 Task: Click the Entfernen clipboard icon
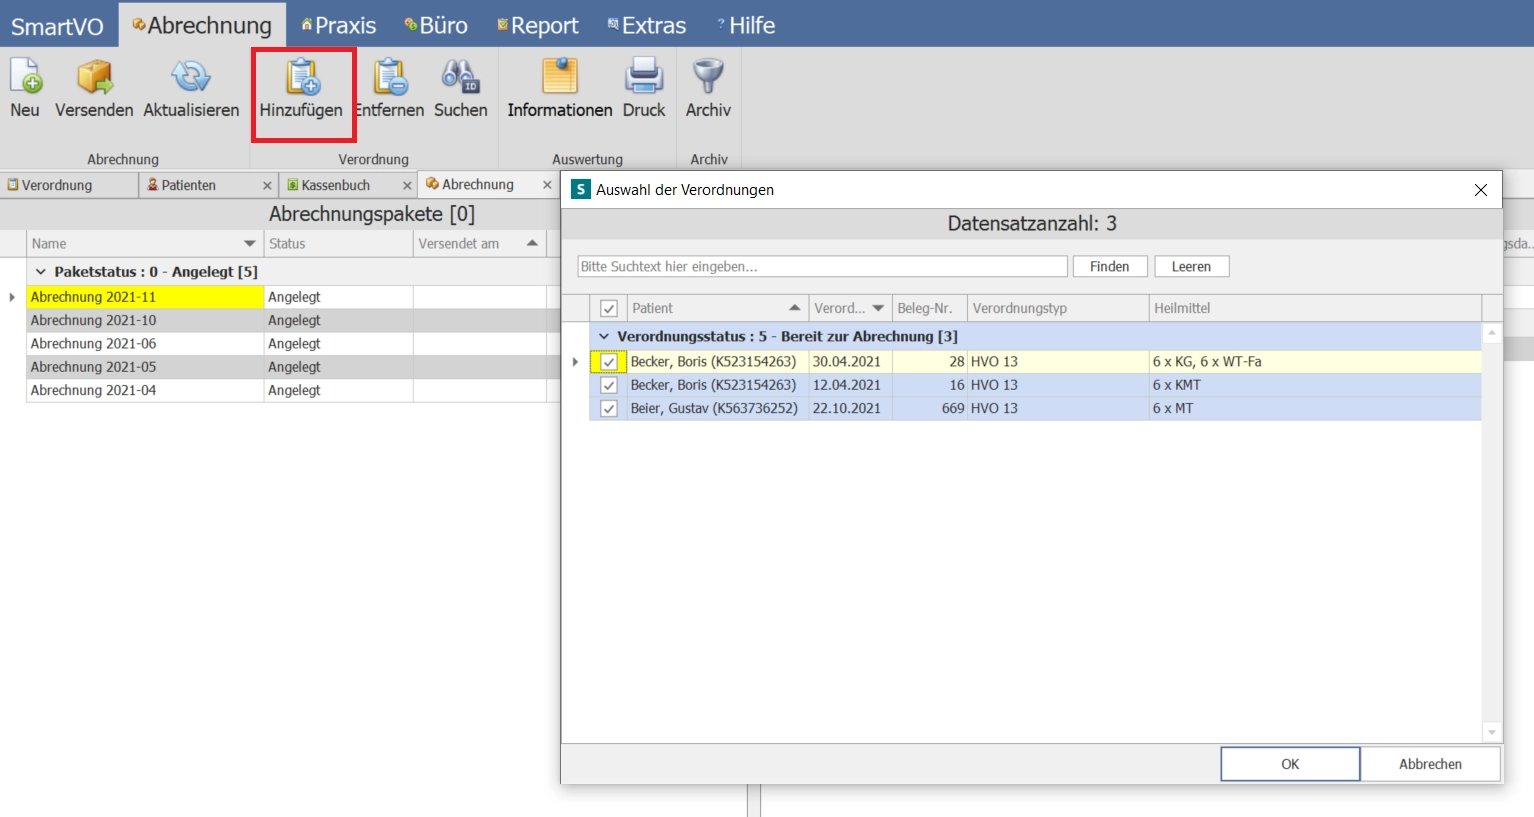tap(390, 76)
